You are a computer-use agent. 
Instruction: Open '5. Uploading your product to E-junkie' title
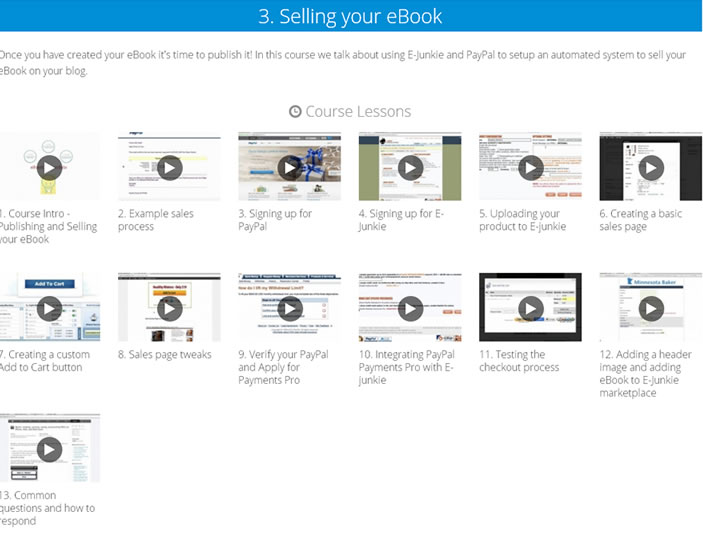click(522, 220)
